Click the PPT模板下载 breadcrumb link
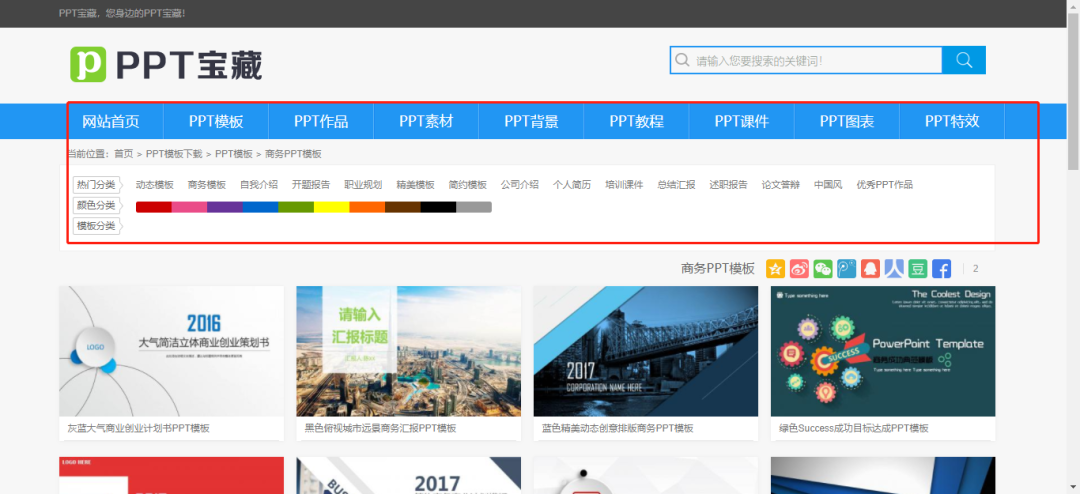Image resolution: width=1080 pixels, height=494 pixels. (x=174, y=154)
